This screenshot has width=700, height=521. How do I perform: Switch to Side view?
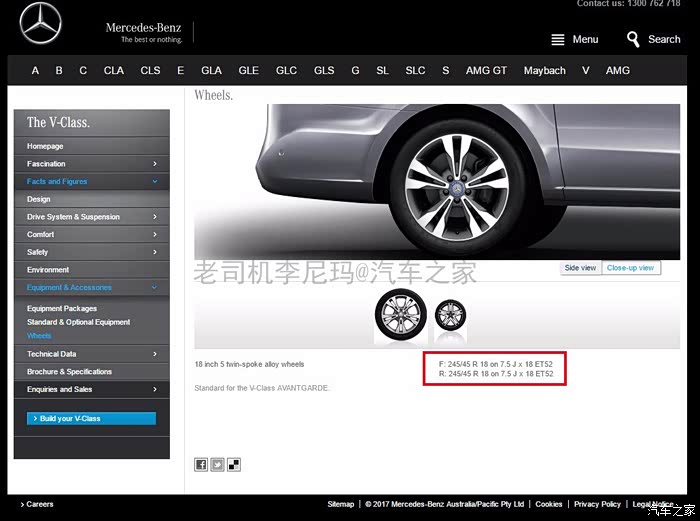(x=580, y=268)
